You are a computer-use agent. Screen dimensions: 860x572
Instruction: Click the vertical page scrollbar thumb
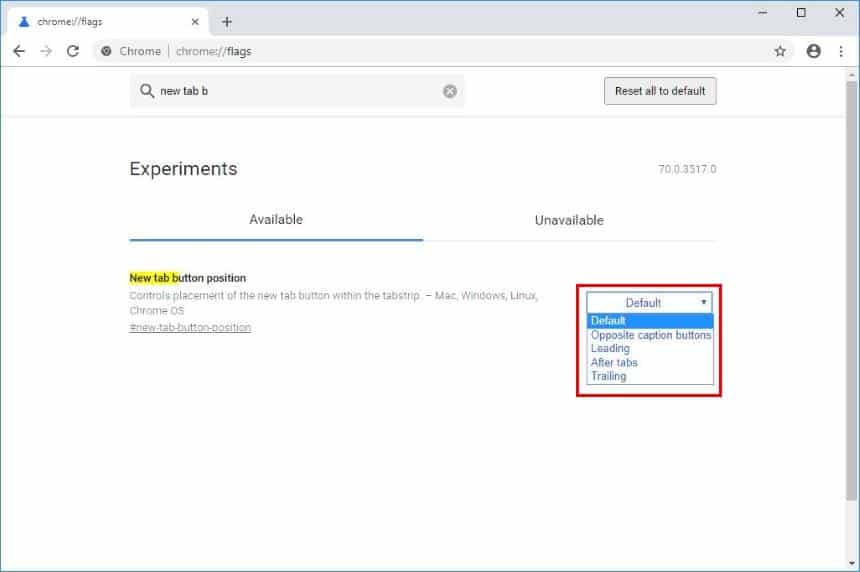click(x=851, y=291)
